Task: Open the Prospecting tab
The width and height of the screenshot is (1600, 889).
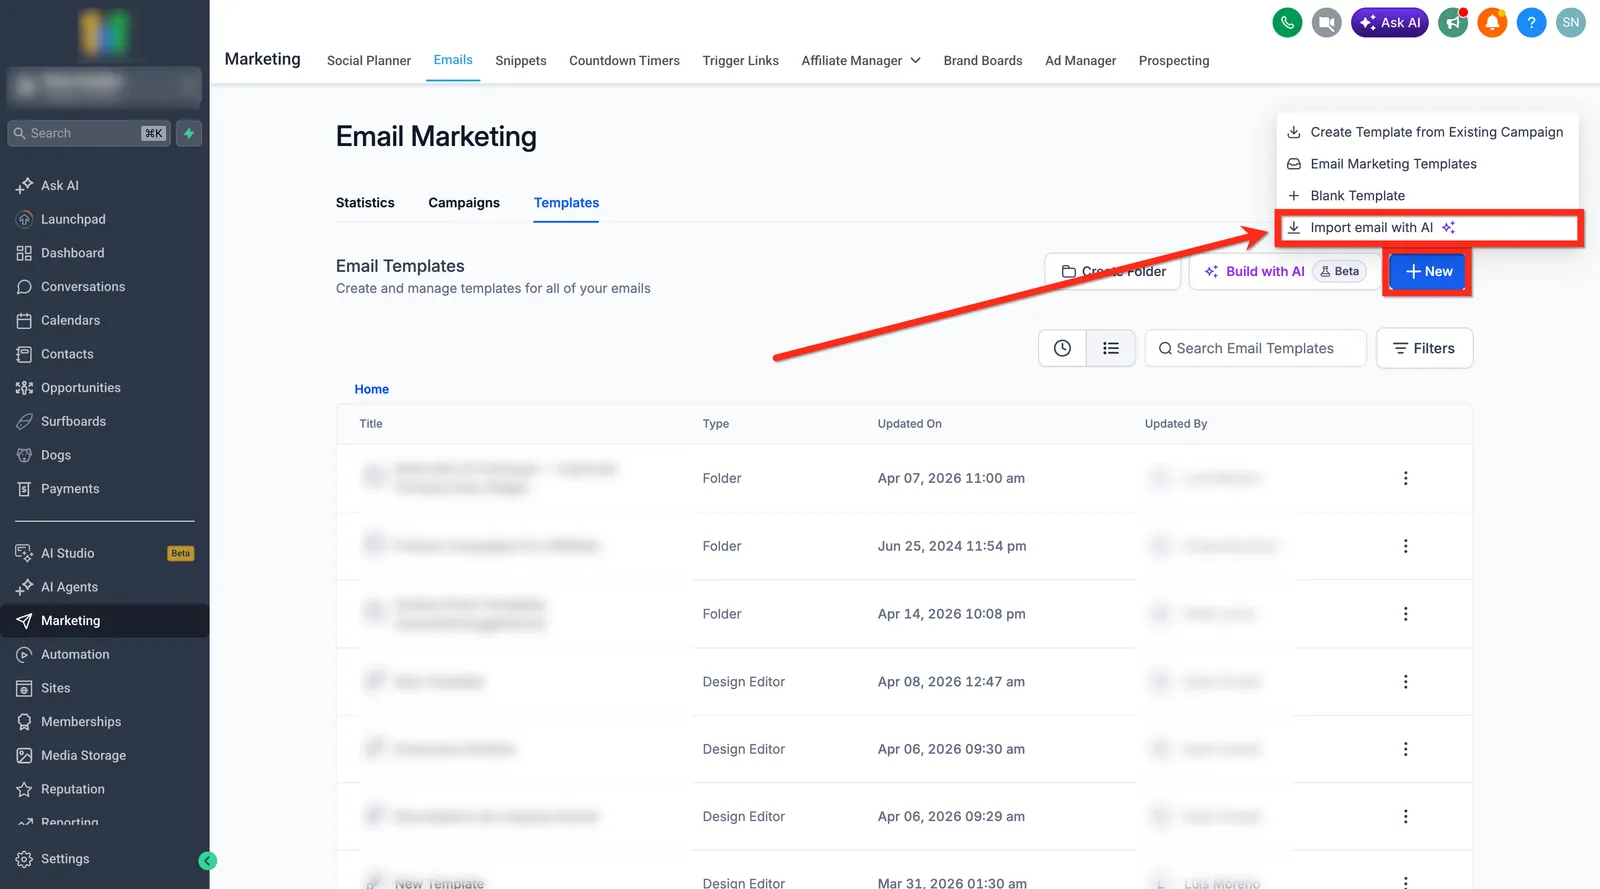Action: (x=1174, y=61)
